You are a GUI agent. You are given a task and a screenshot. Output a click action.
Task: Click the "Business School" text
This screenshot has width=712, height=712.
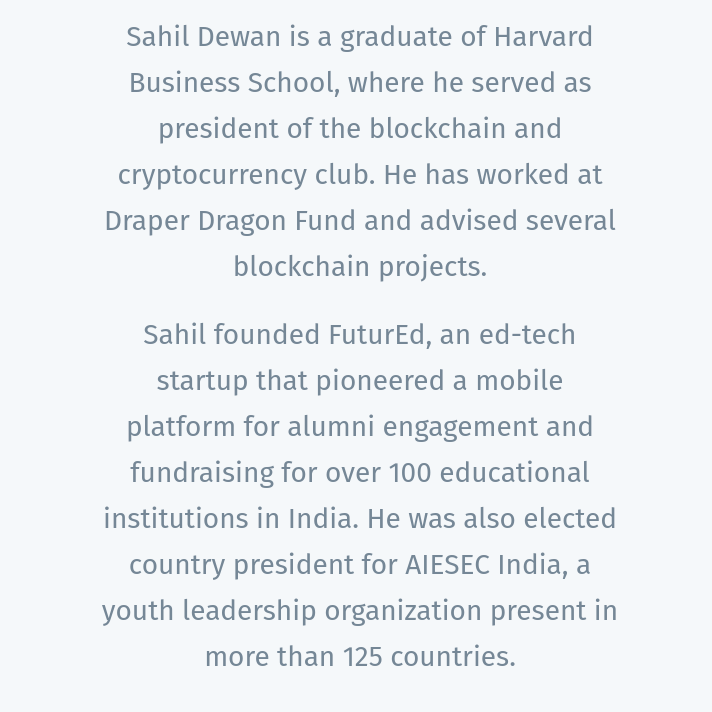pos(232,83)
